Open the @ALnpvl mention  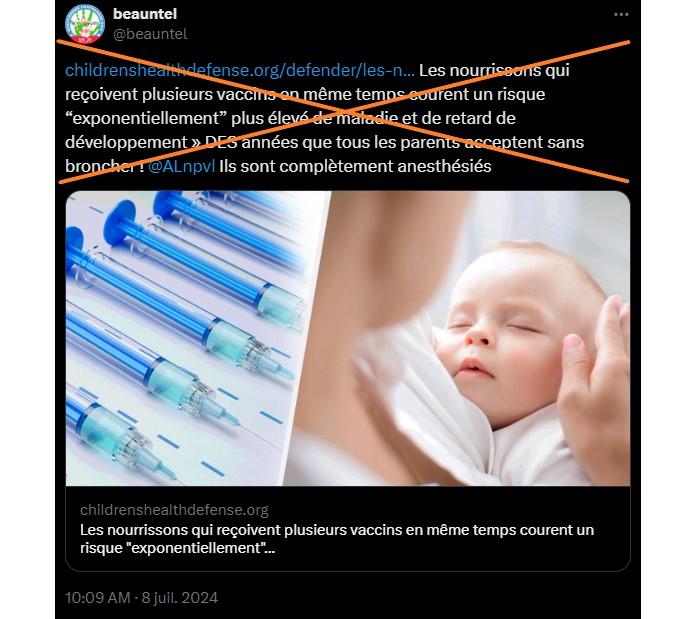pyautogui.click(x=182, y=166)
